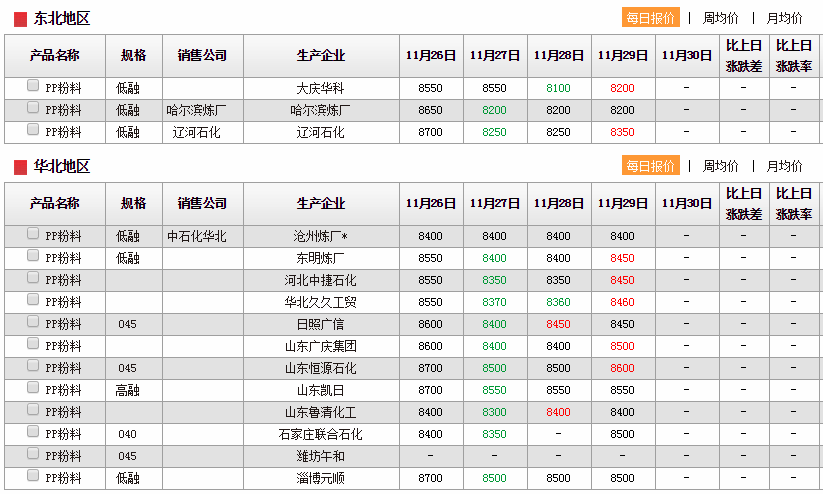Select 每日报价 tab in 华北地区 section
Screen dimensions: 823x494
click(650, 166)
